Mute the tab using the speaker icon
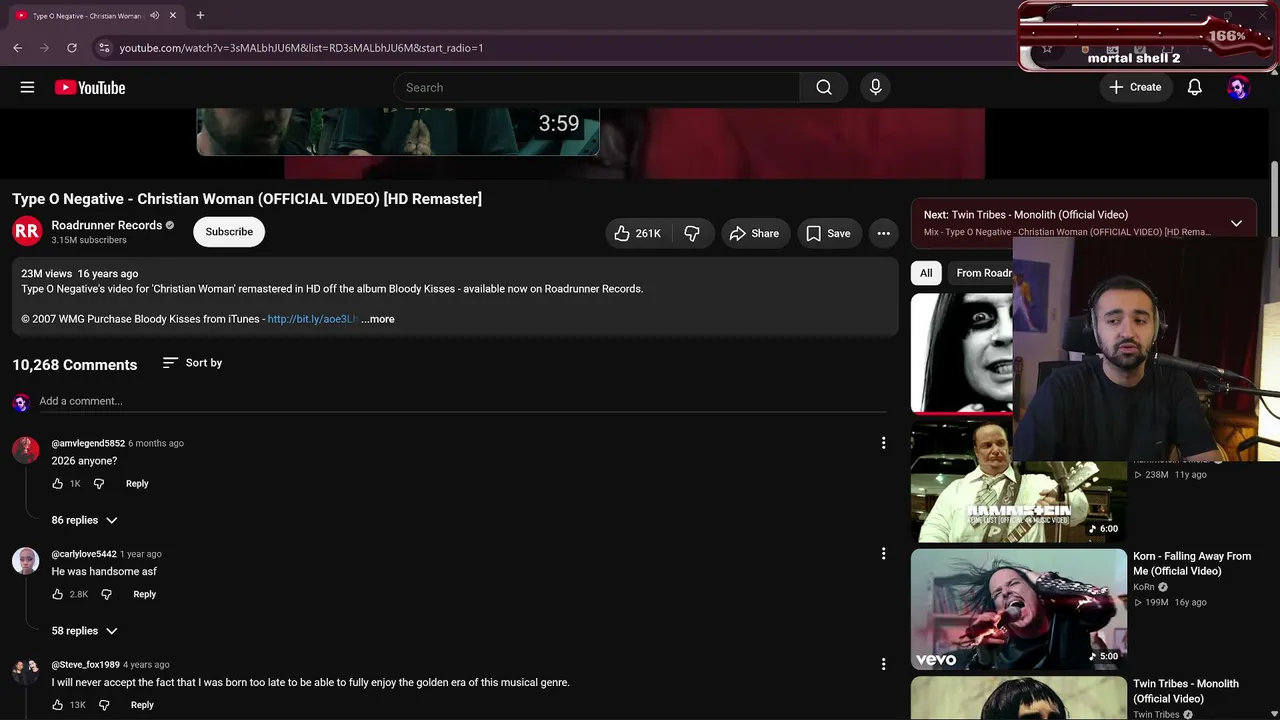 pos(154,16)
